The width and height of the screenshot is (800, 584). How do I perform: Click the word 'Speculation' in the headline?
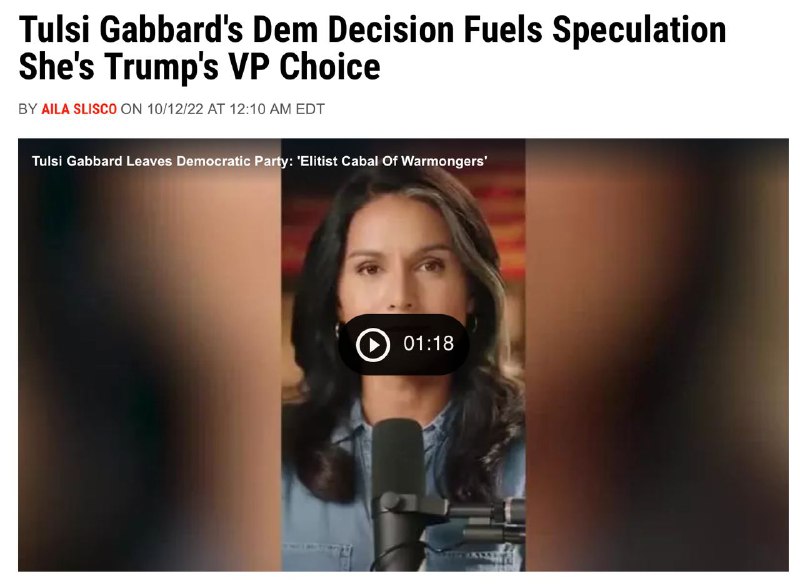[x=639, y=30]
